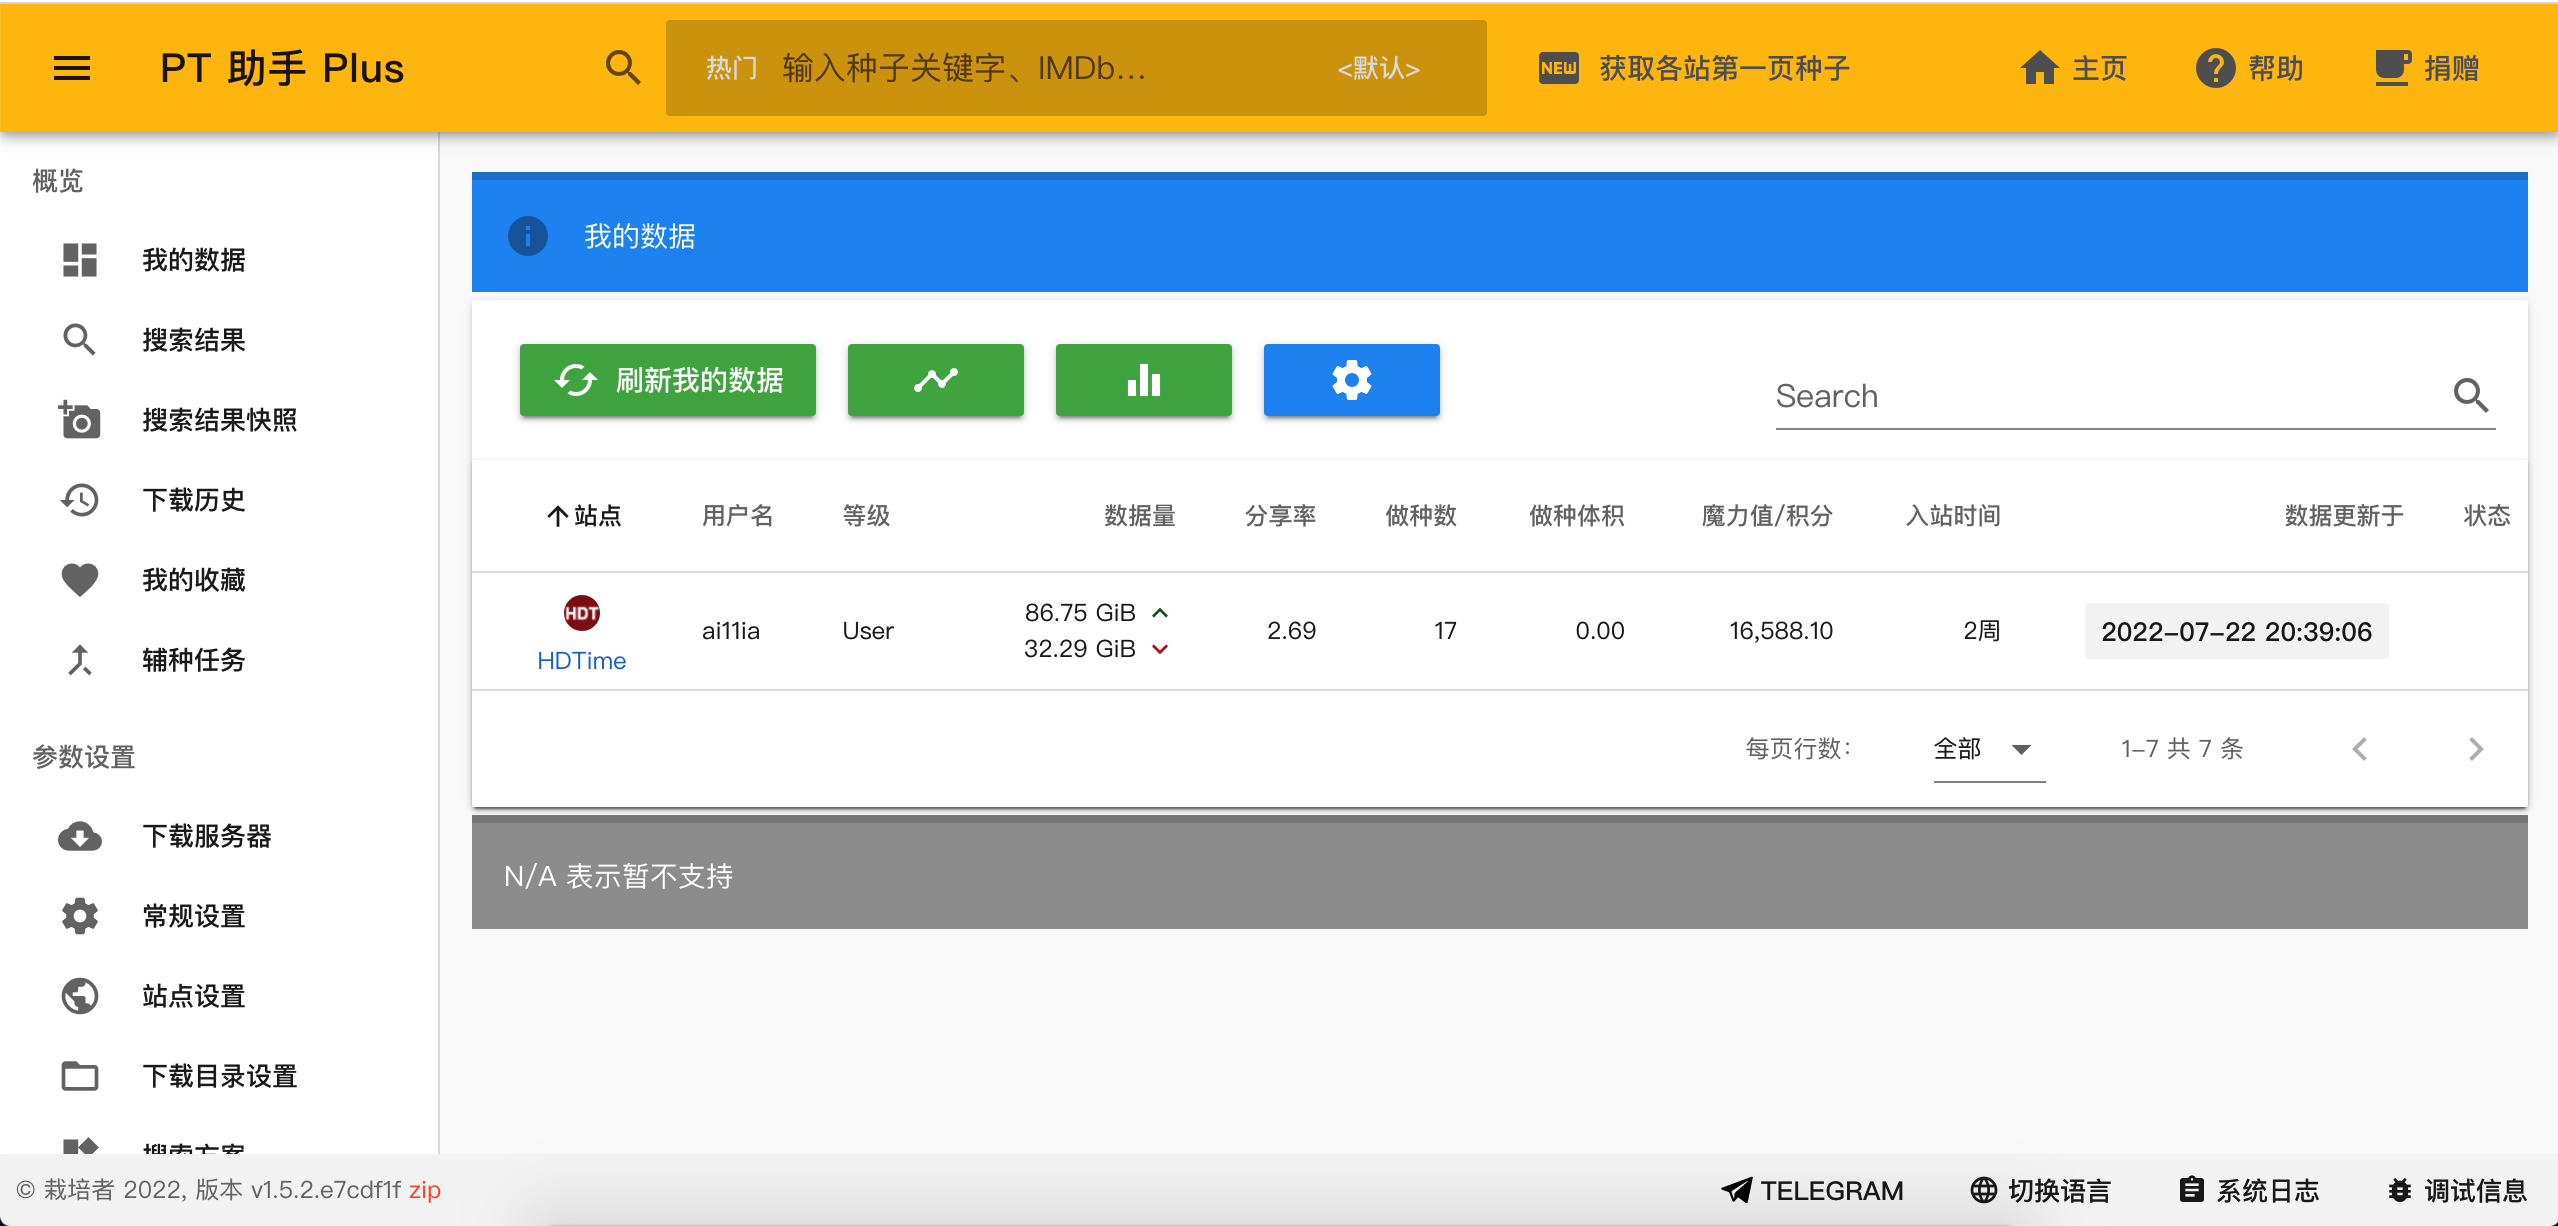The image size is (2558, 1226).
Task: Sort by 站点 column header
Action: (x=584, y=516)
